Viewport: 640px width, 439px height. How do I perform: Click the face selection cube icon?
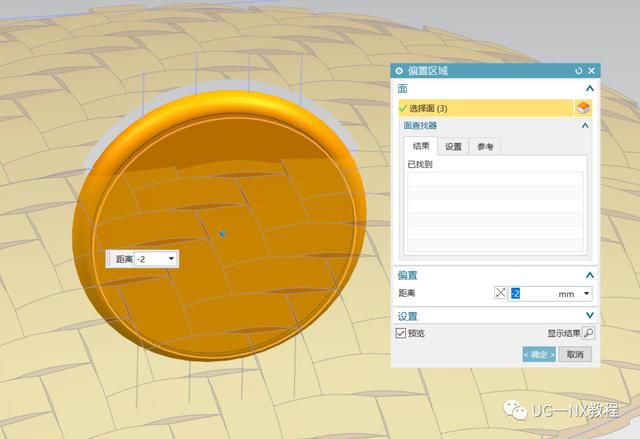coord(584,109)
